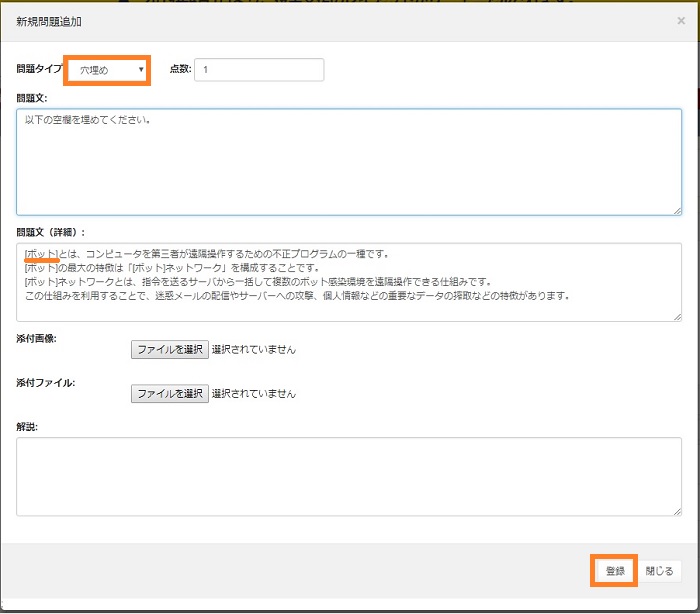Click the 問題文（詳細）: label
Viewport: 700px width, 614px height.
click(51, 232)
